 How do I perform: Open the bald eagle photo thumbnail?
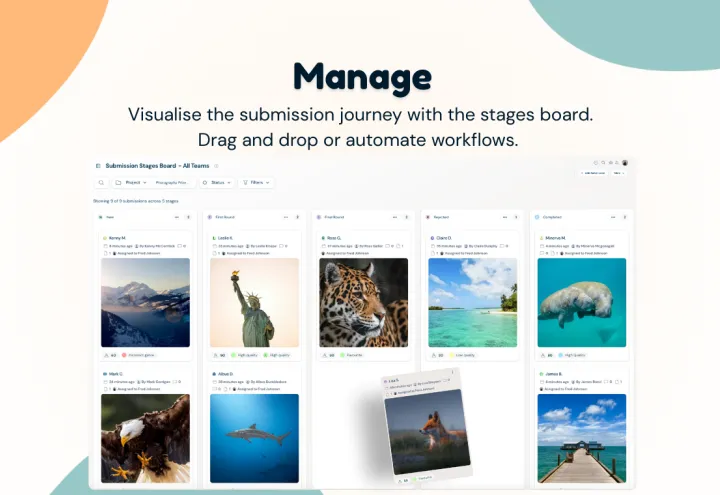click(145, 439)
